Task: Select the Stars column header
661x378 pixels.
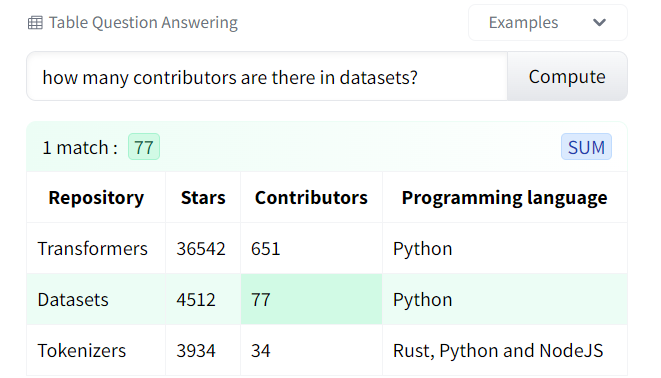Action: [x=203, y=197]
